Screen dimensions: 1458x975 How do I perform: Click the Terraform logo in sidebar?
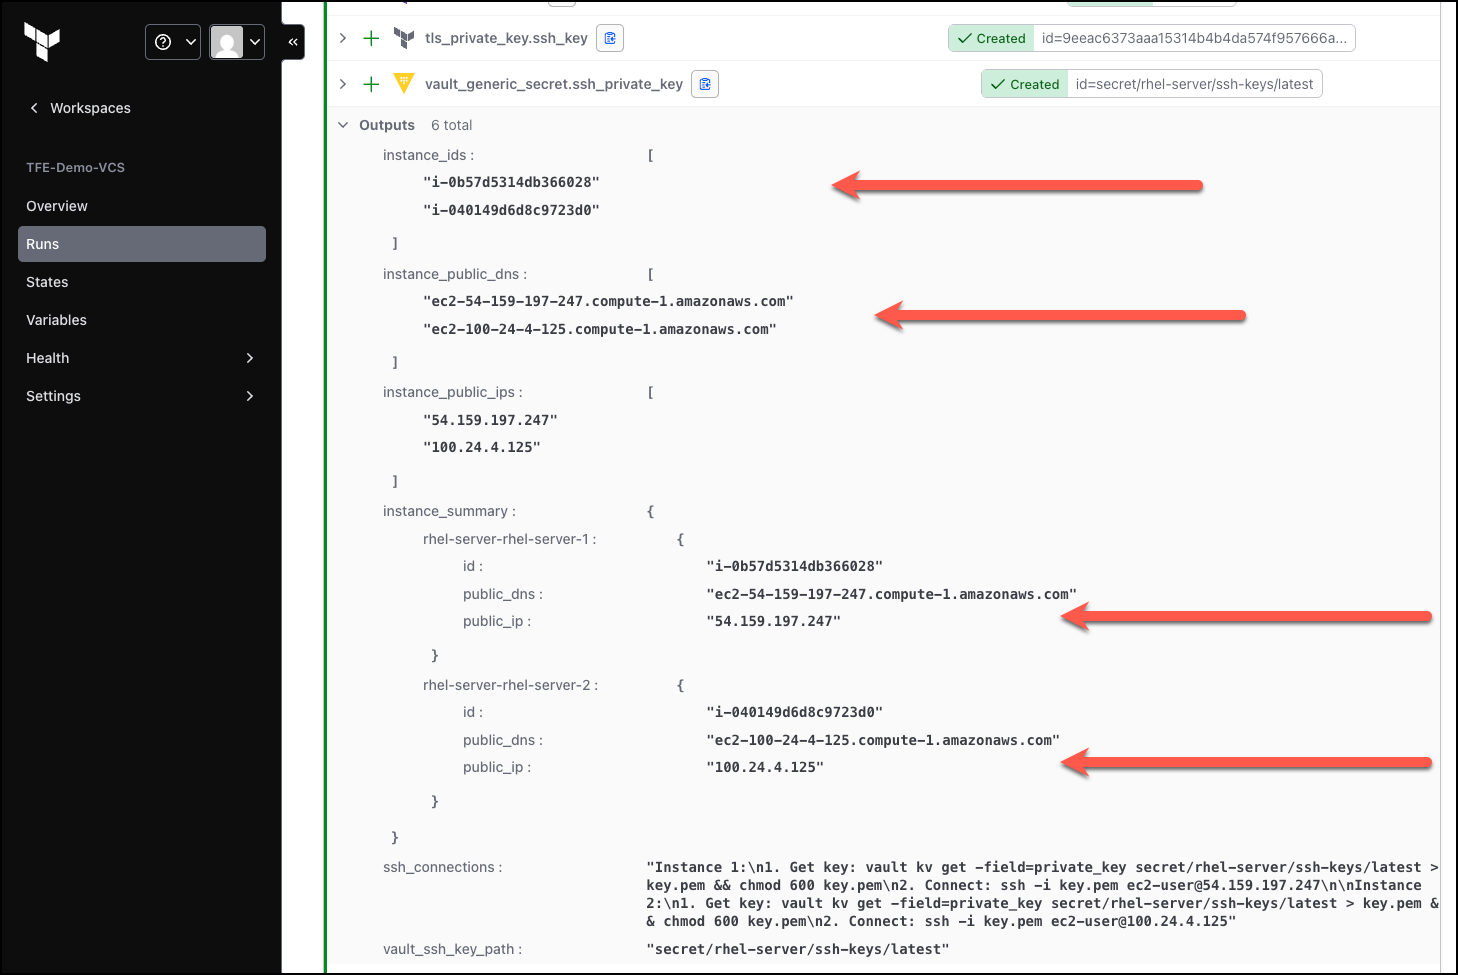tap(42, 42)
